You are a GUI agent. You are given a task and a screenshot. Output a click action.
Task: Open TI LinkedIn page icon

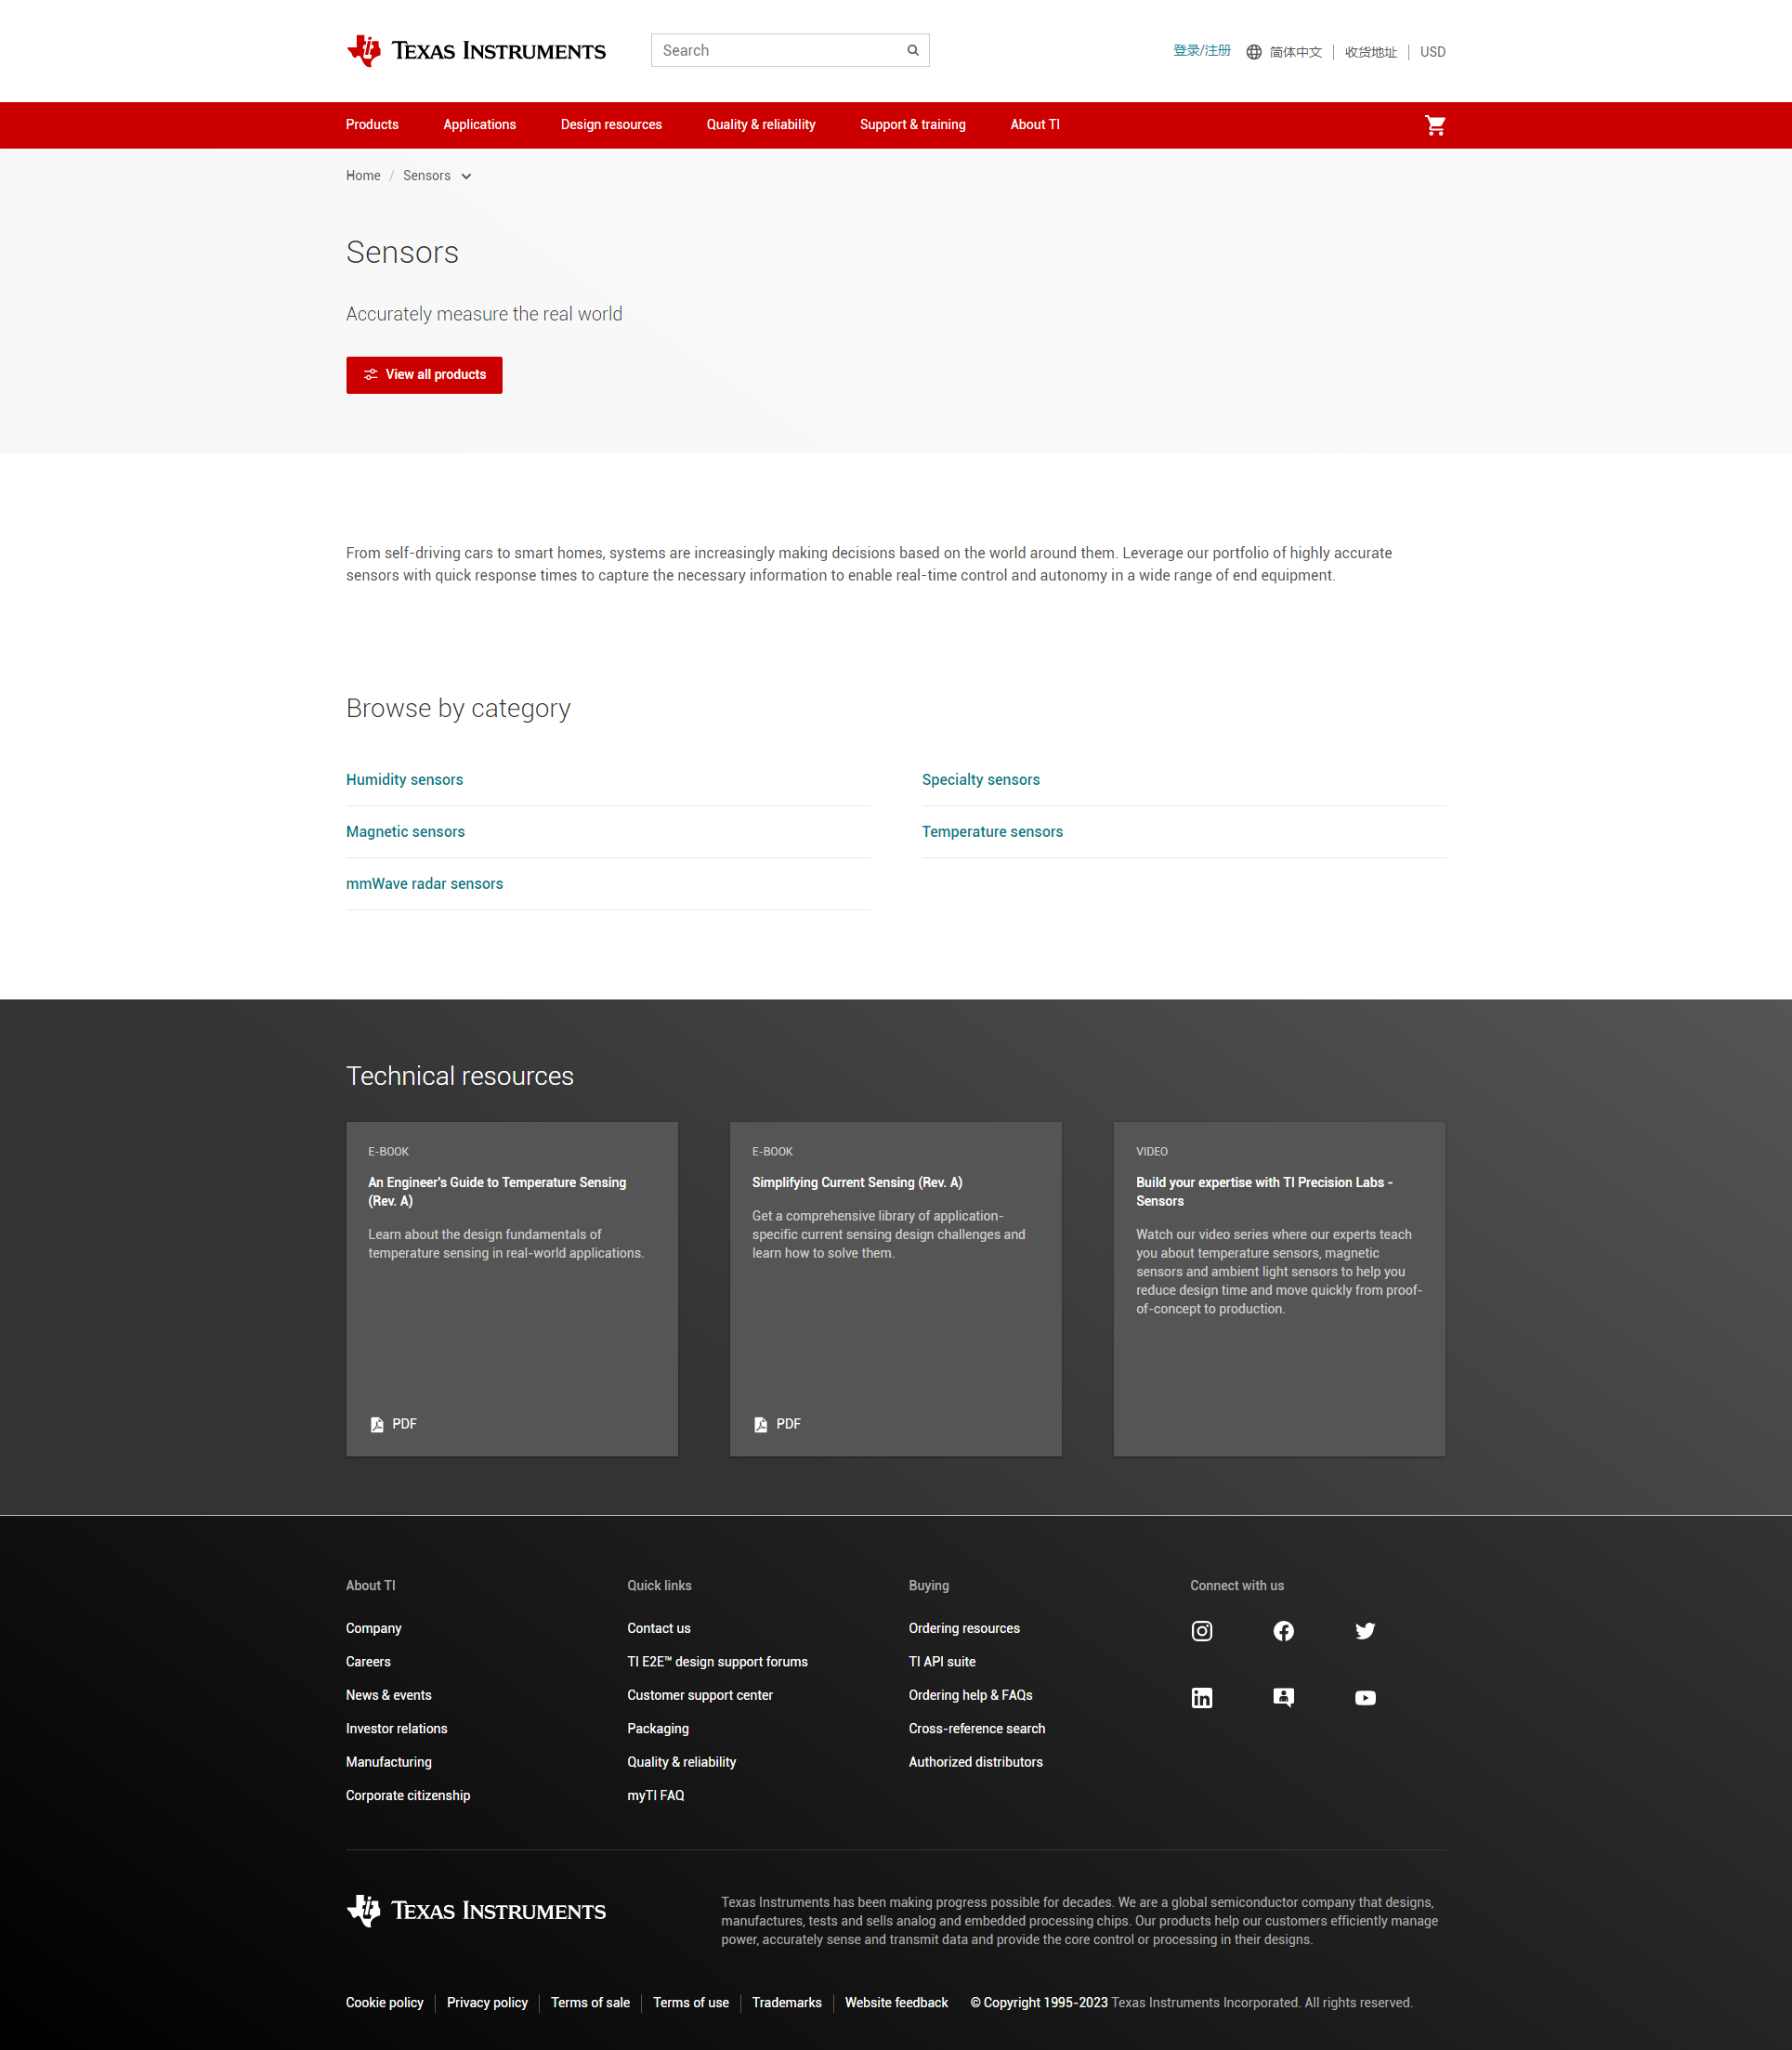click(1202, 1698)
